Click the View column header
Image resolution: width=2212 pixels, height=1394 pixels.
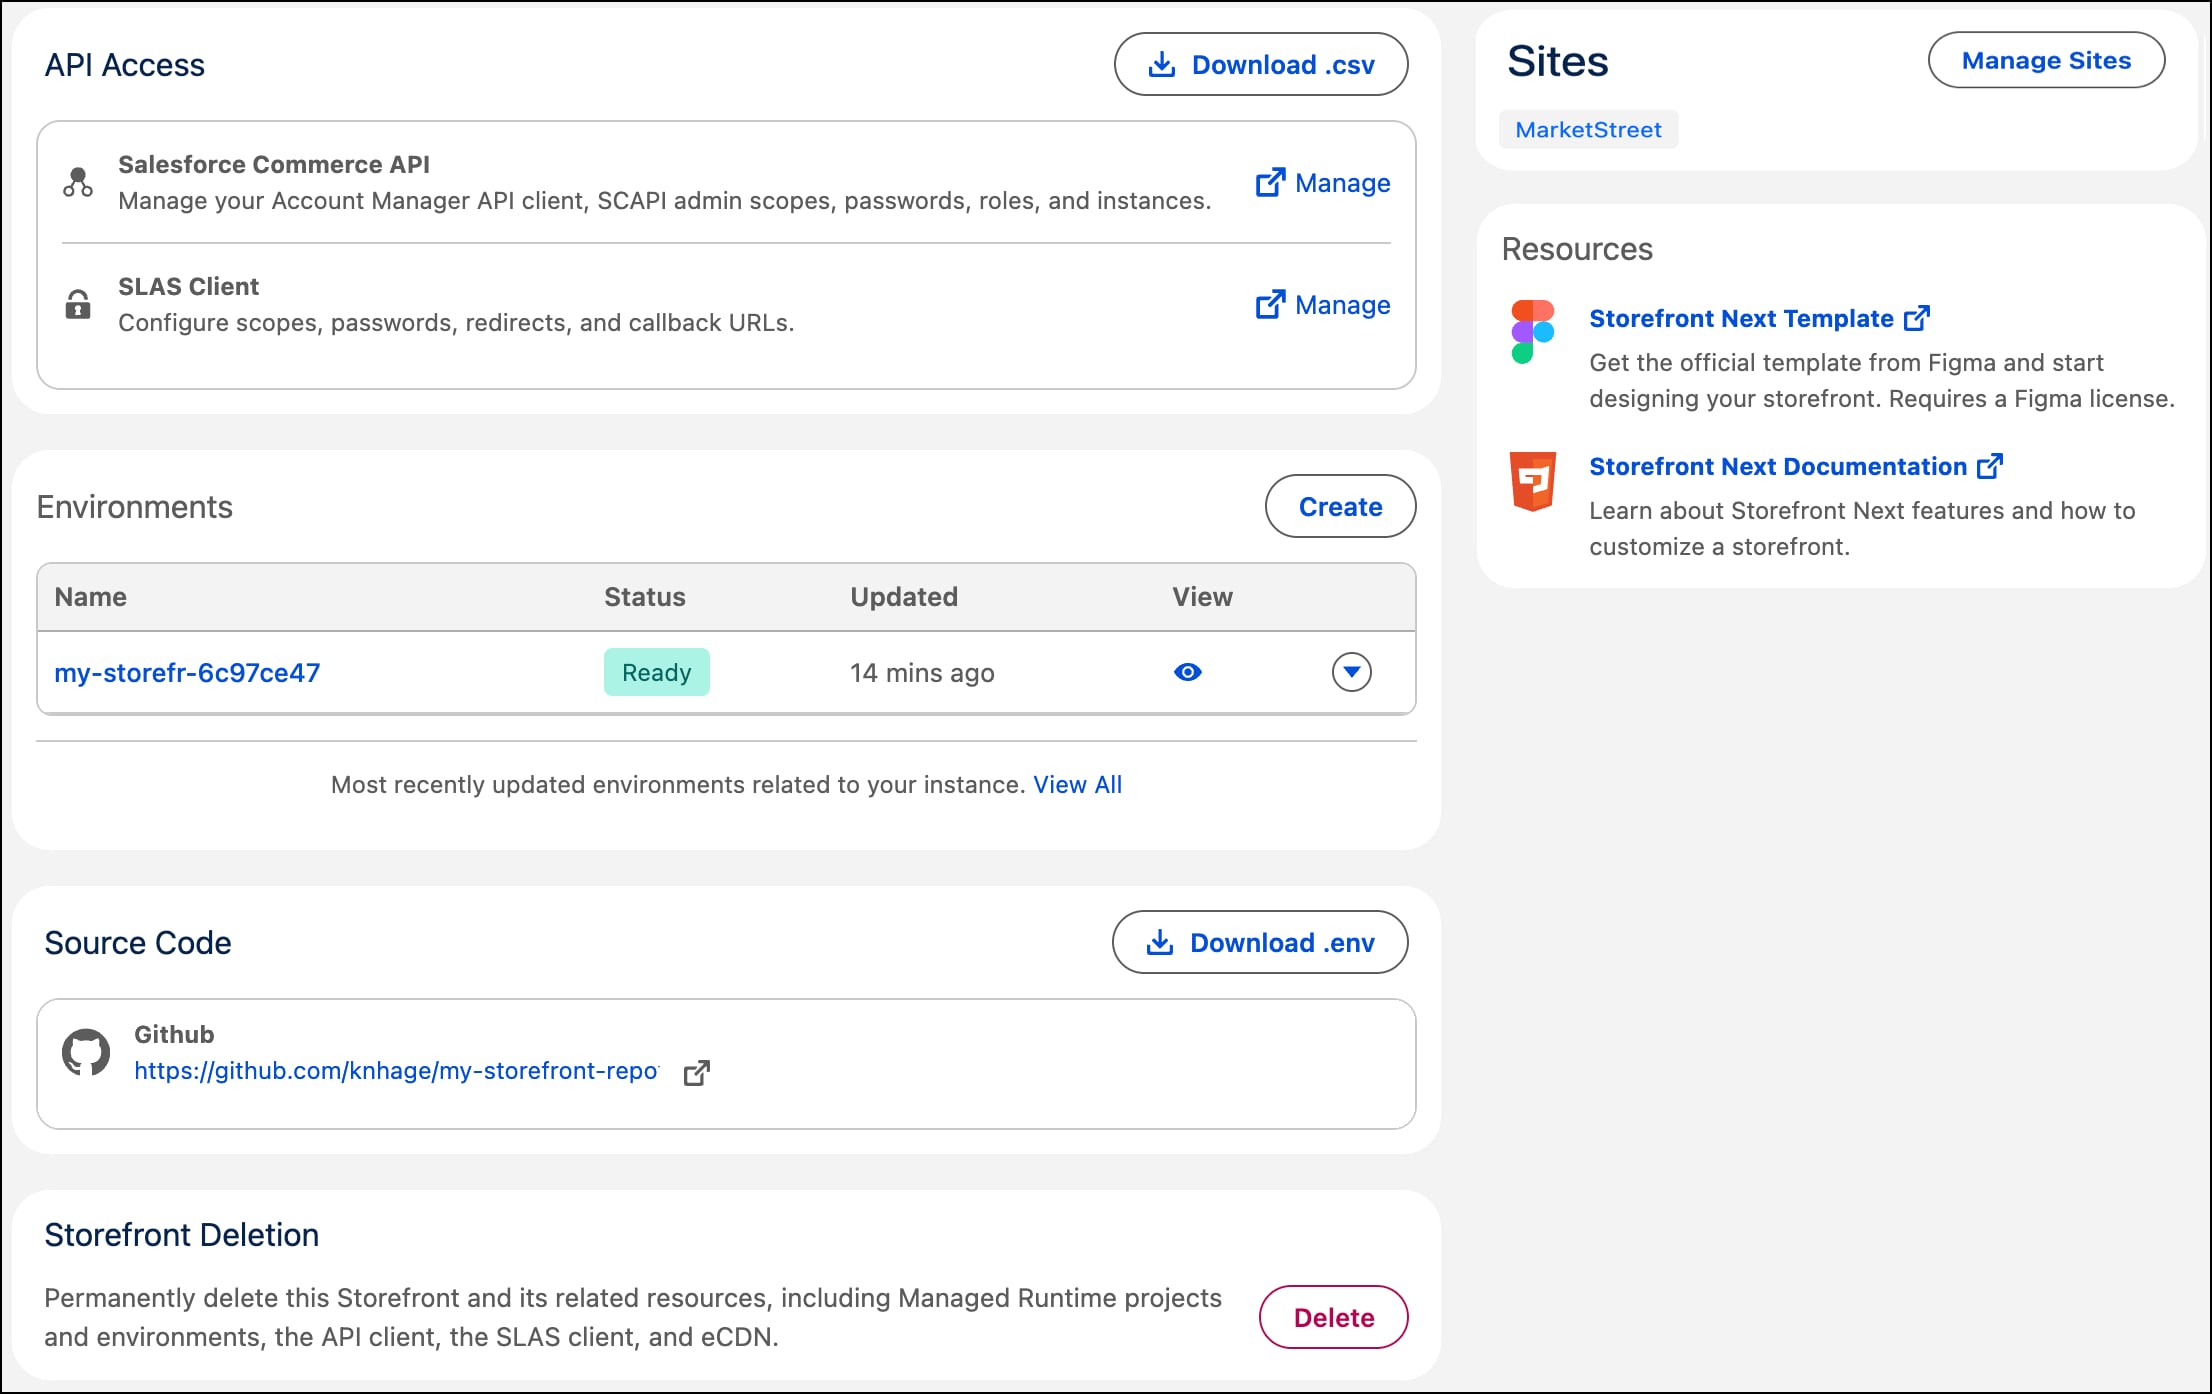1202,597
